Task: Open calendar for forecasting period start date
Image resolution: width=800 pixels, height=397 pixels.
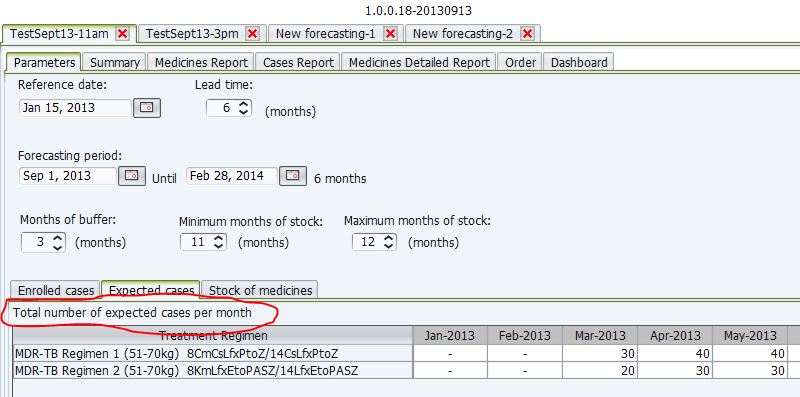Action: [x=132, y=176]
